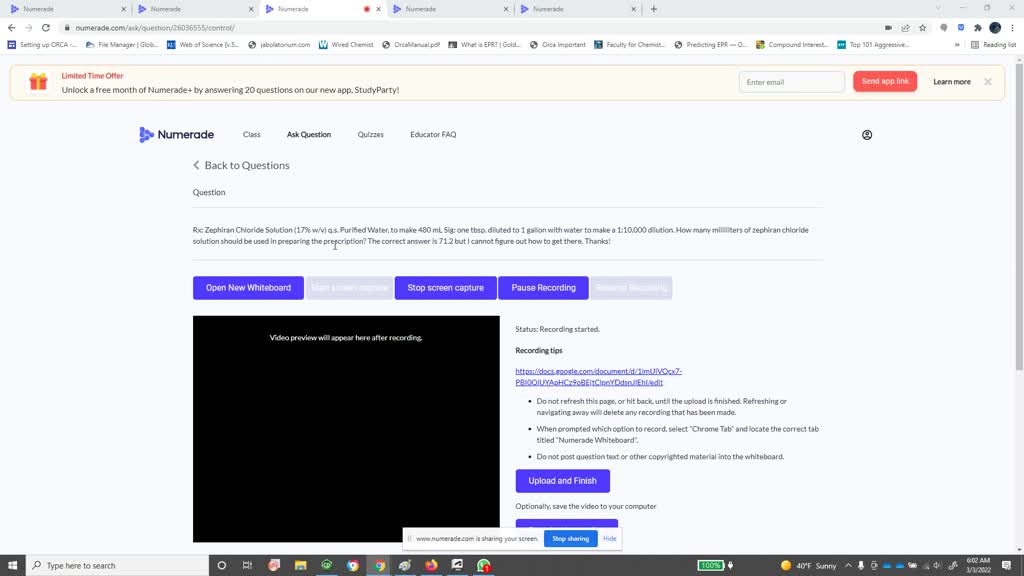Click the Enter email input field
Viewport: 1024px width, 576px height.
pos(791,82)
